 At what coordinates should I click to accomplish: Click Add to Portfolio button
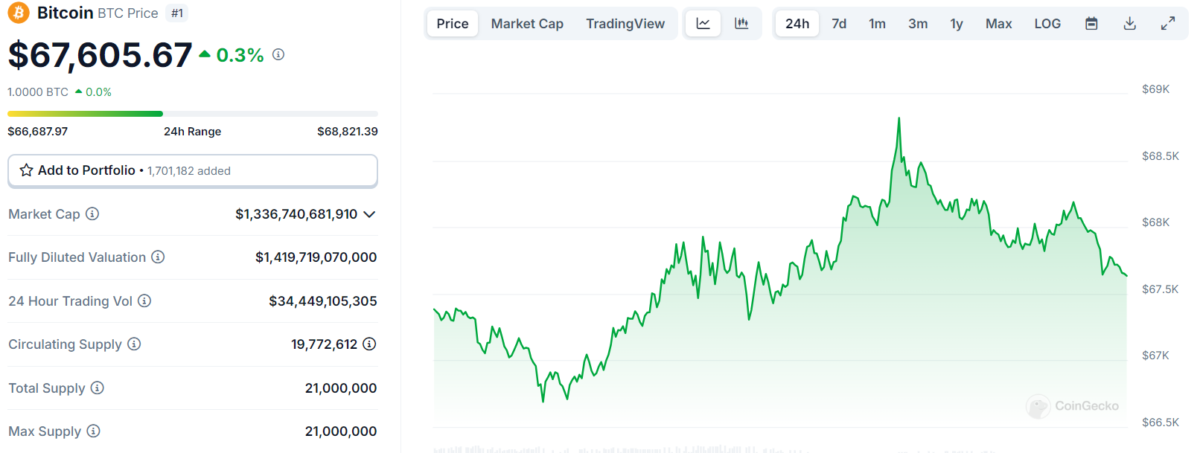192,170
